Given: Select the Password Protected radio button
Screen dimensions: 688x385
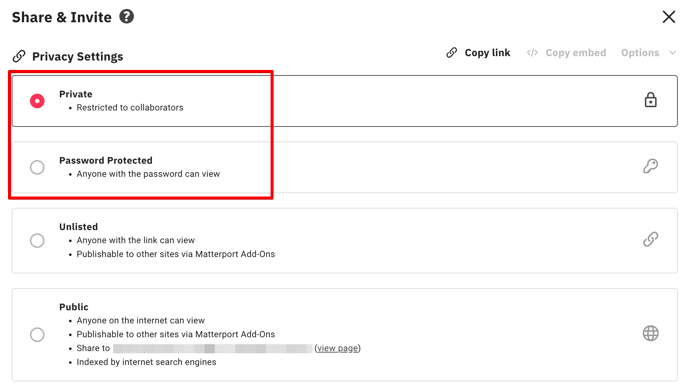Looking at the screenshot, I should 37,167.
